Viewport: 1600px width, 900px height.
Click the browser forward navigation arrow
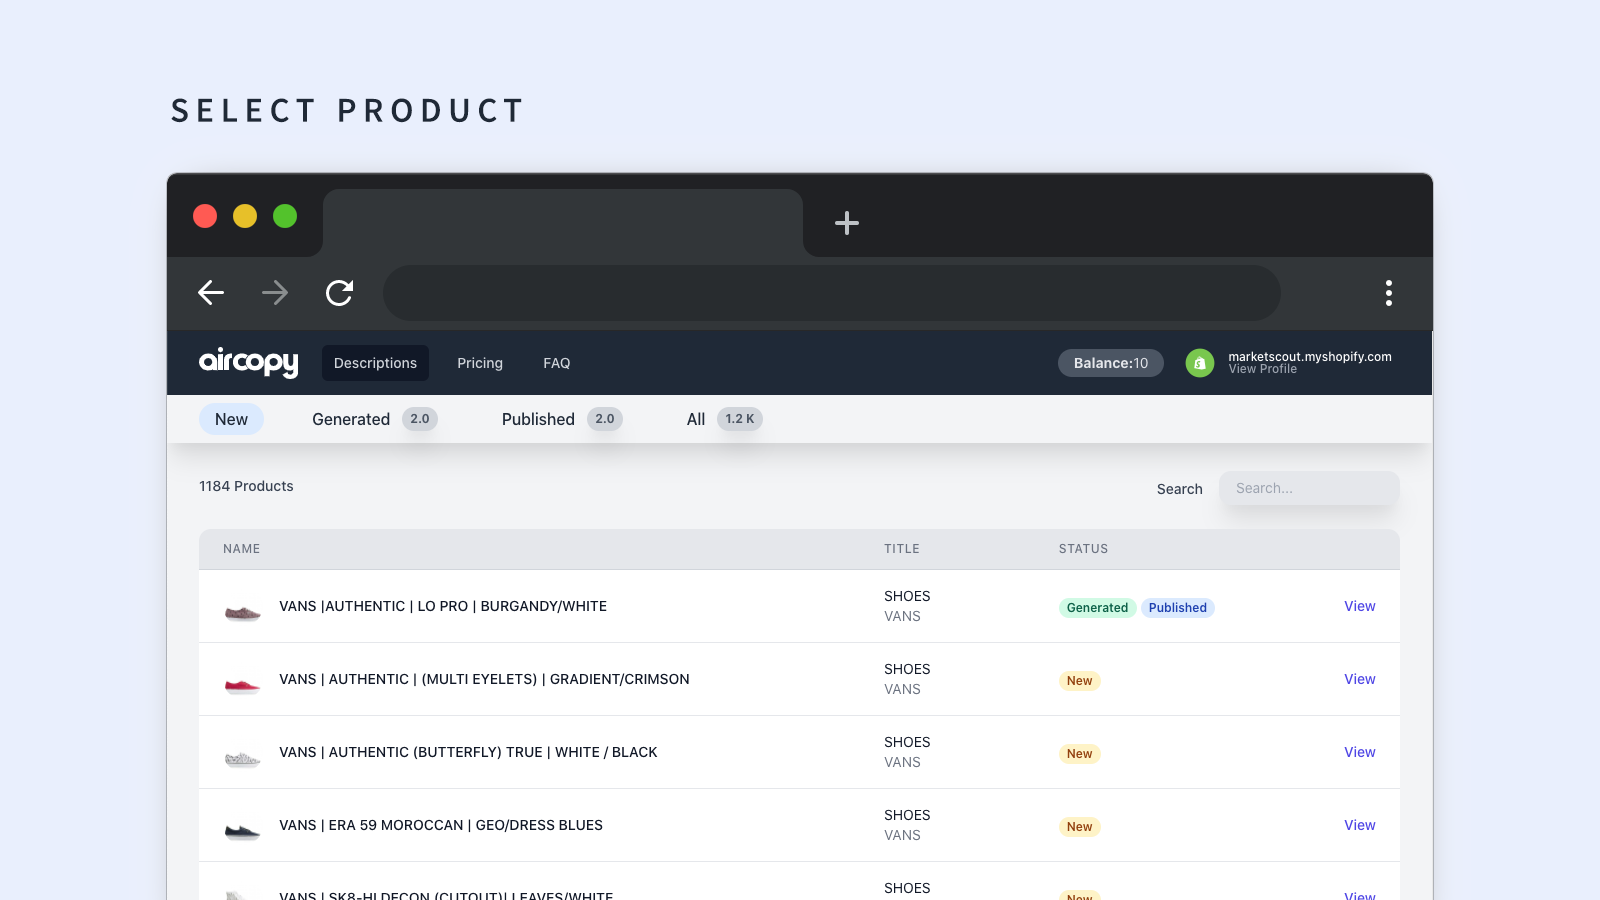click(x=275, y=293)
